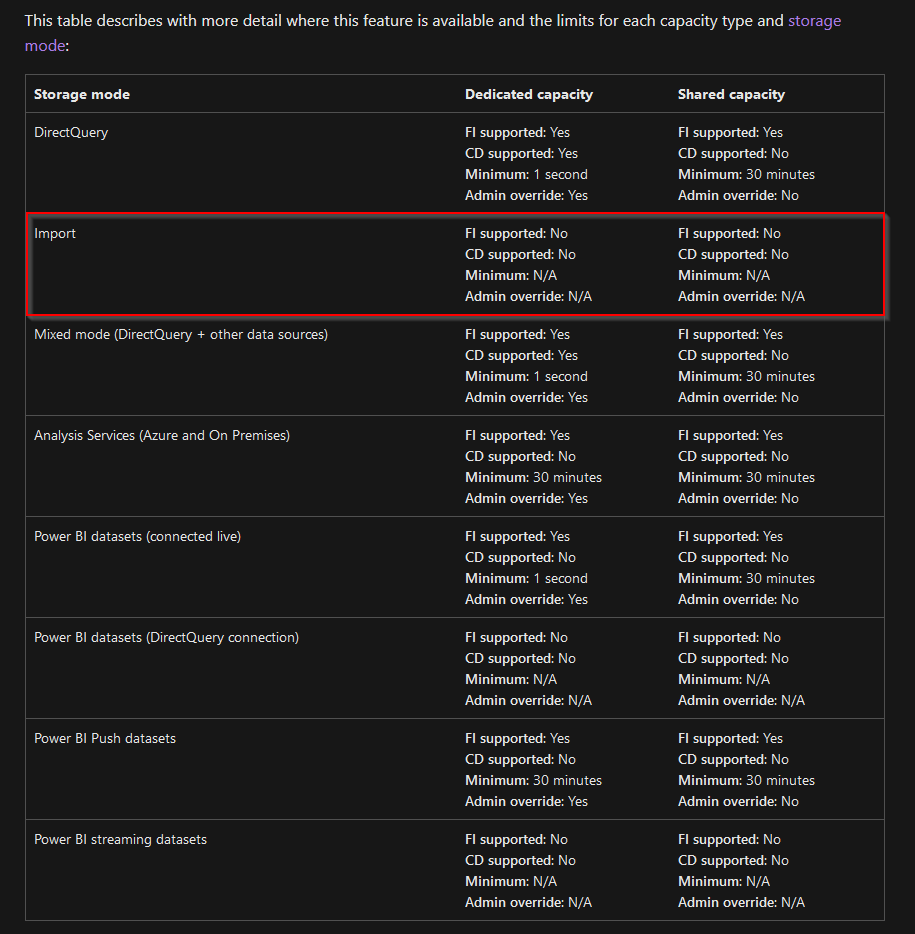This screenshot has height=934, width=915.
Task: Select the Power BI datasets (DirectQuery connection) label
Action: tap(166, 637)
